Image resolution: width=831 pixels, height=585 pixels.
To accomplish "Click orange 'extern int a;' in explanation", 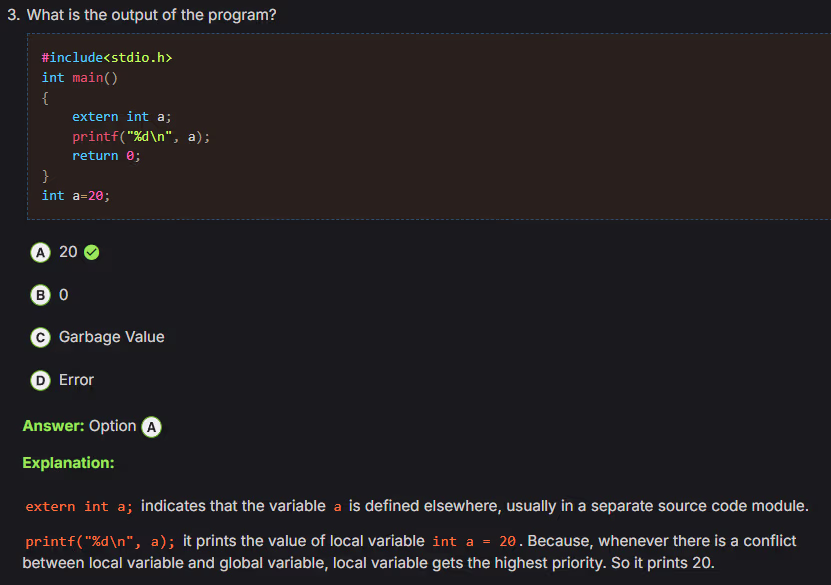I will pos(79,507).
